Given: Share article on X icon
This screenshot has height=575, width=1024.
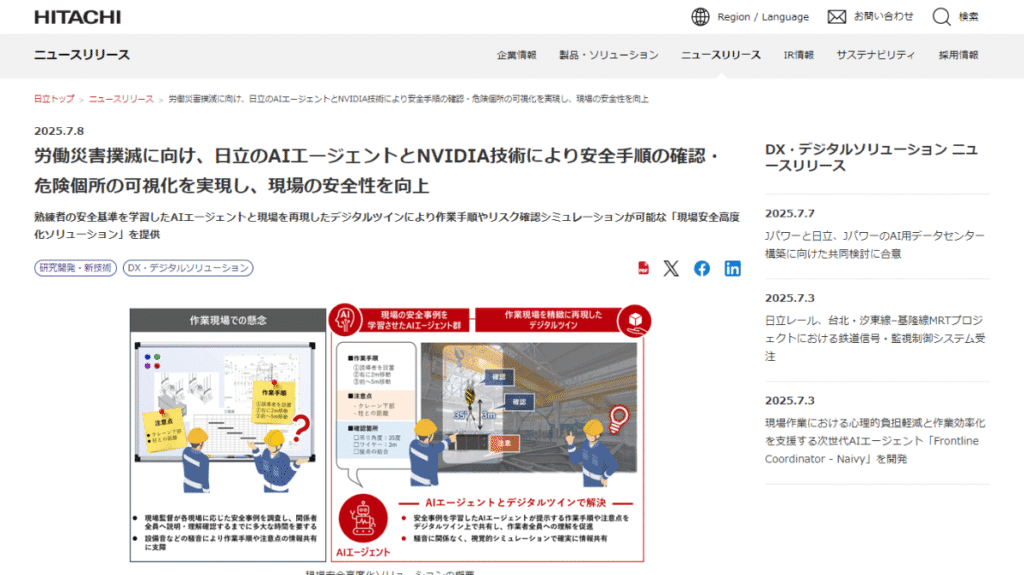Looking at the screenshot, I should coord(671,269).
